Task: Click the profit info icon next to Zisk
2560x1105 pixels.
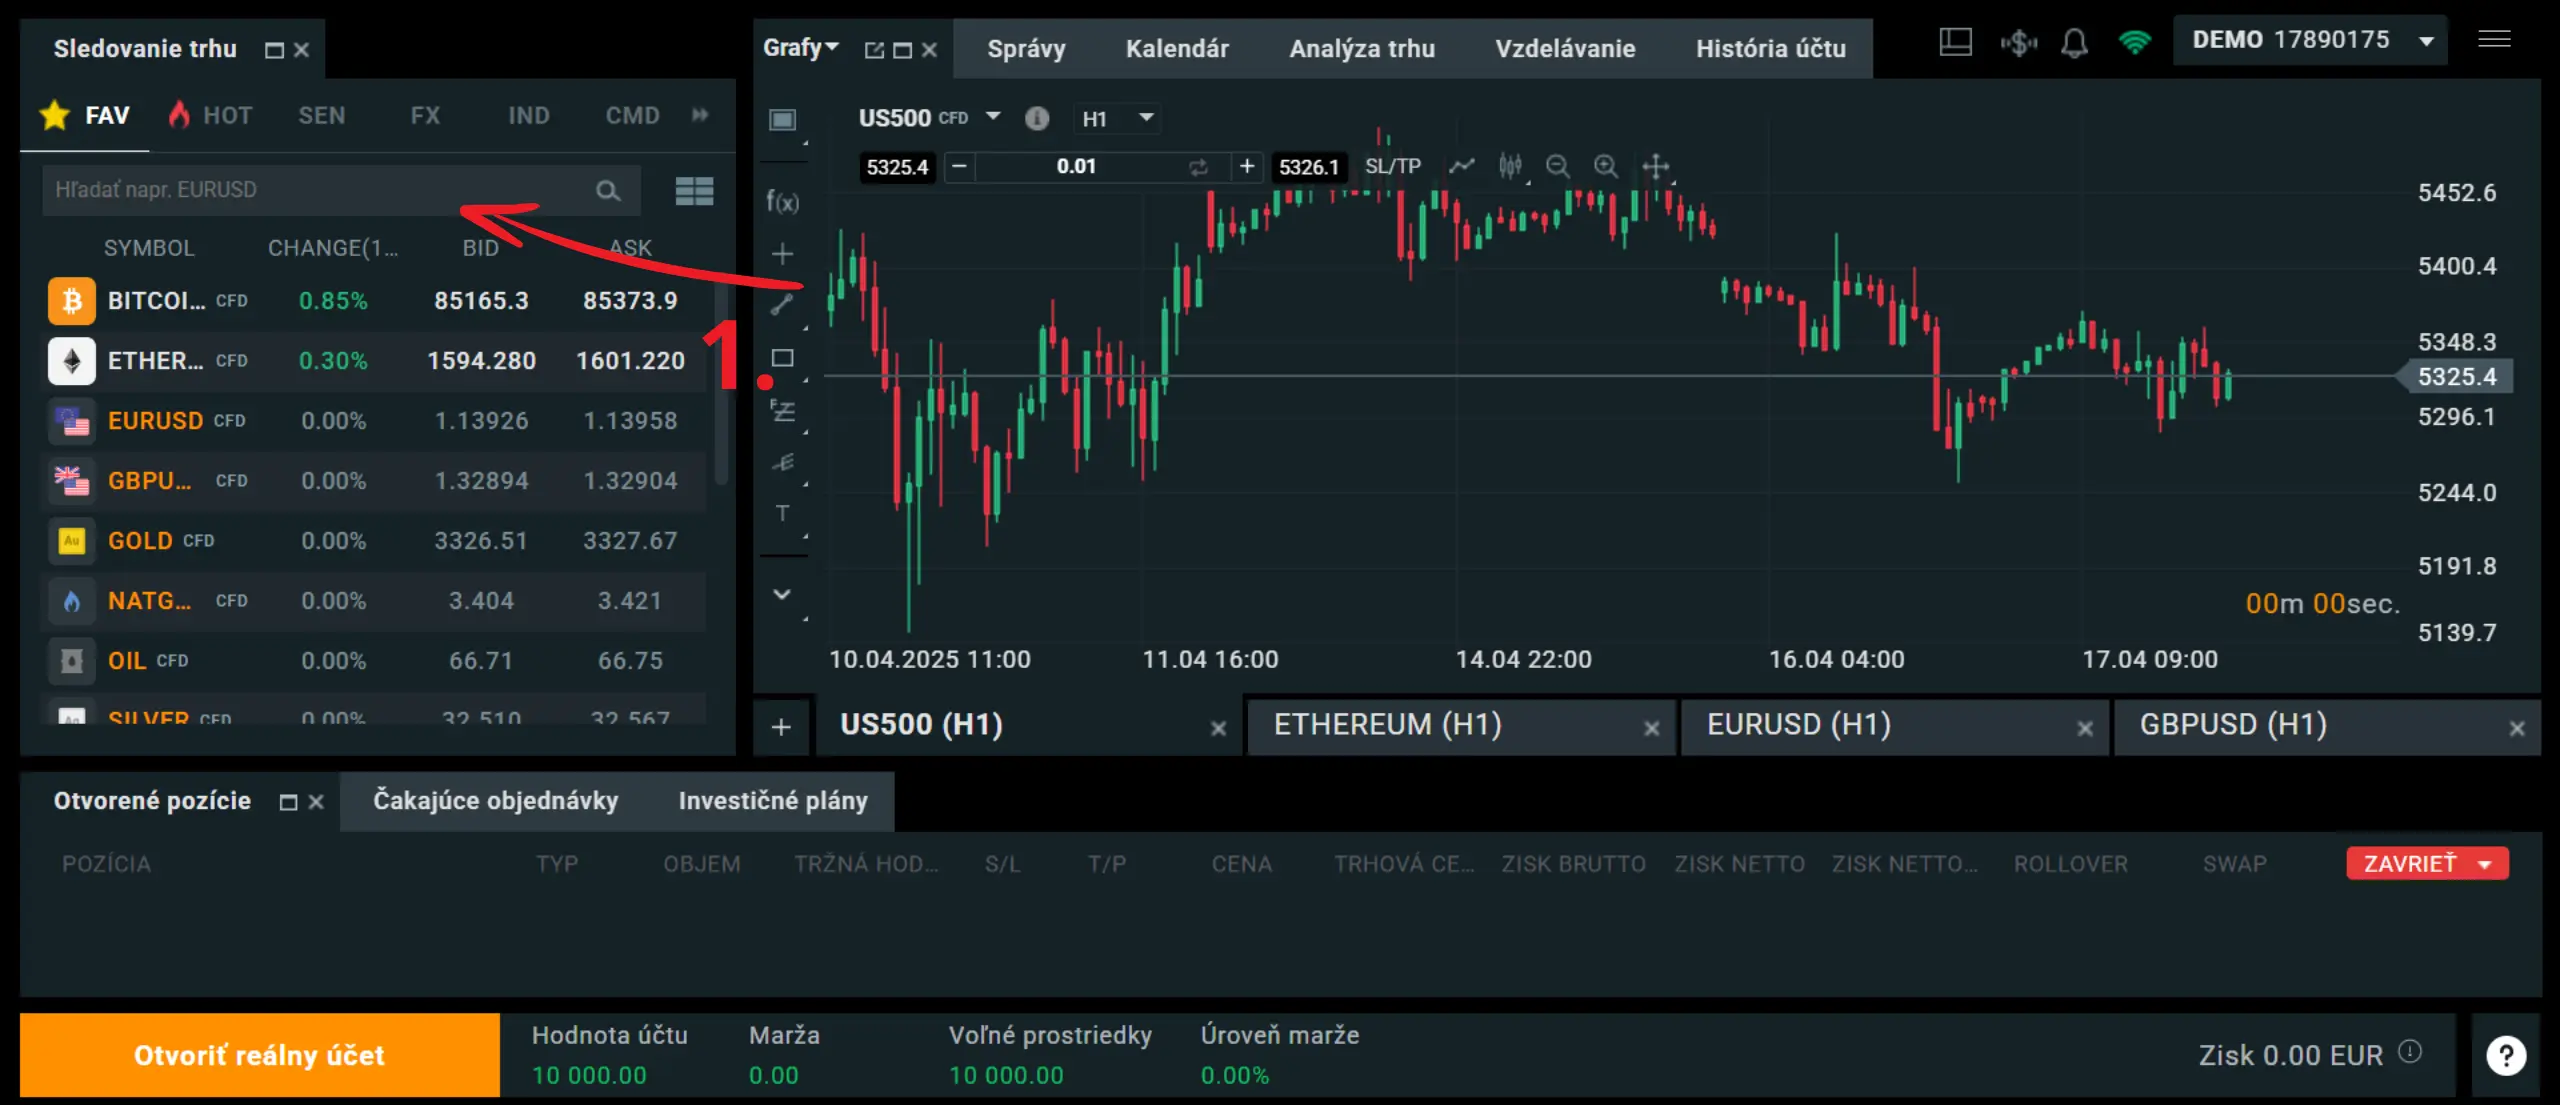Action: pyautogui.click(x=2411, y=1052)
